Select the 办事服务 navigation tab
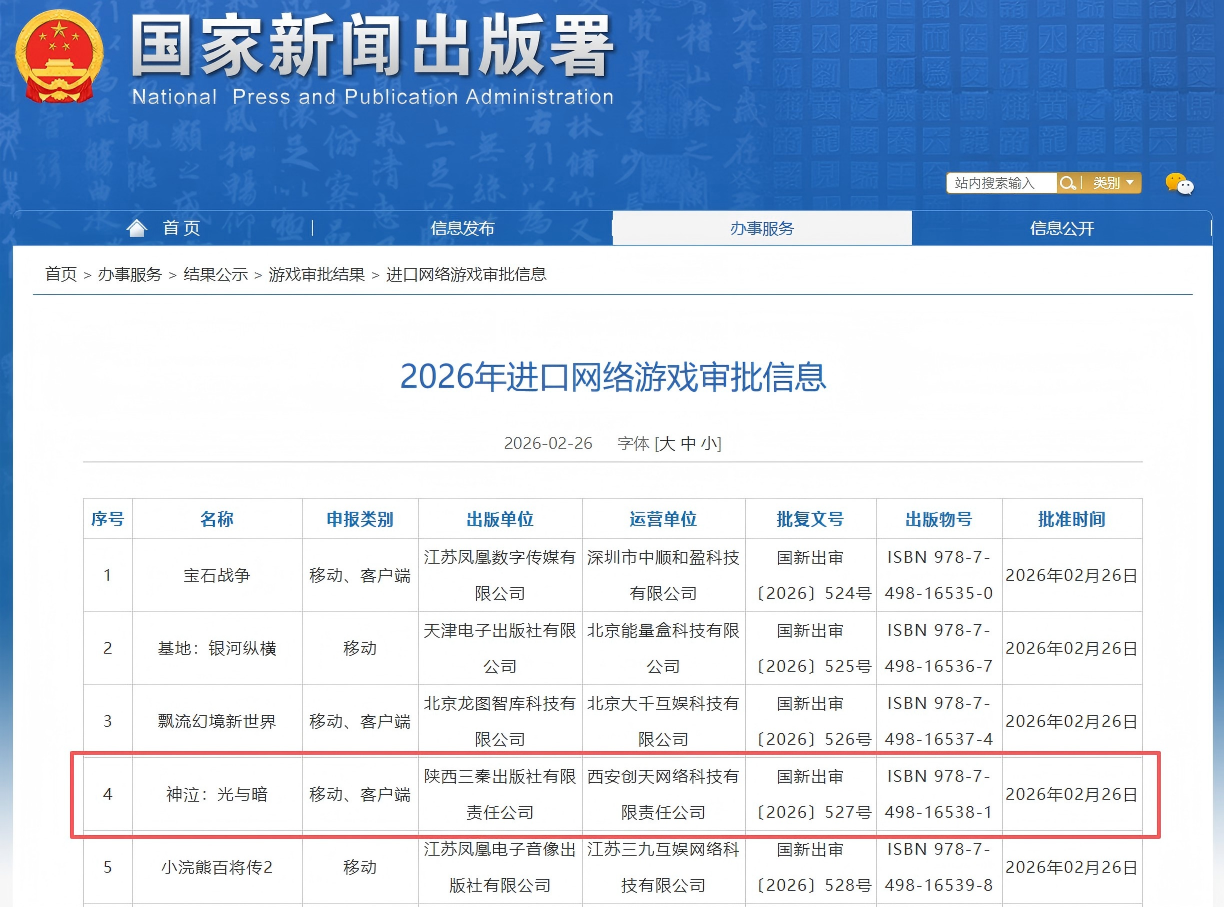Screen dimensions: 1224x907 coord(762,228)
